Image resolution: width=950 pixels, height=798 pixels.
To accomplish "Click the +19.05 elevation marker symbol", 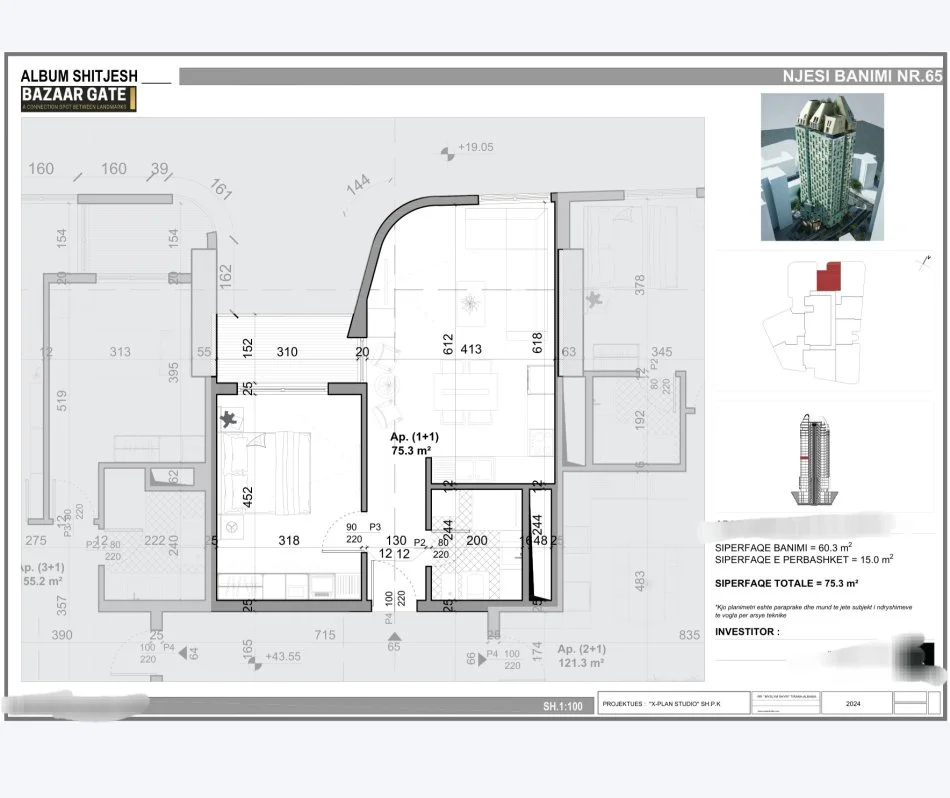I will (446, 151).
